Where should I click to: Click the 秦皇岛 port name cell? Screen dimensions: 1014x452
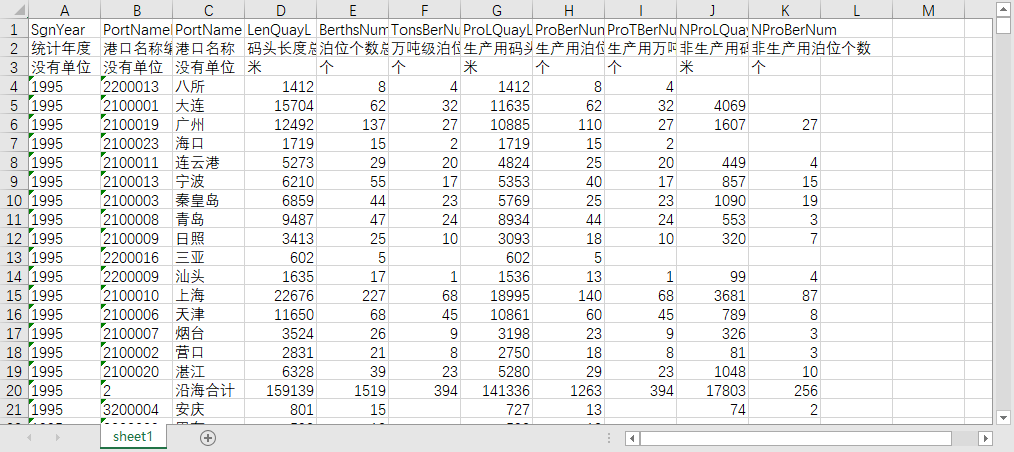click(x=209, y=200)
